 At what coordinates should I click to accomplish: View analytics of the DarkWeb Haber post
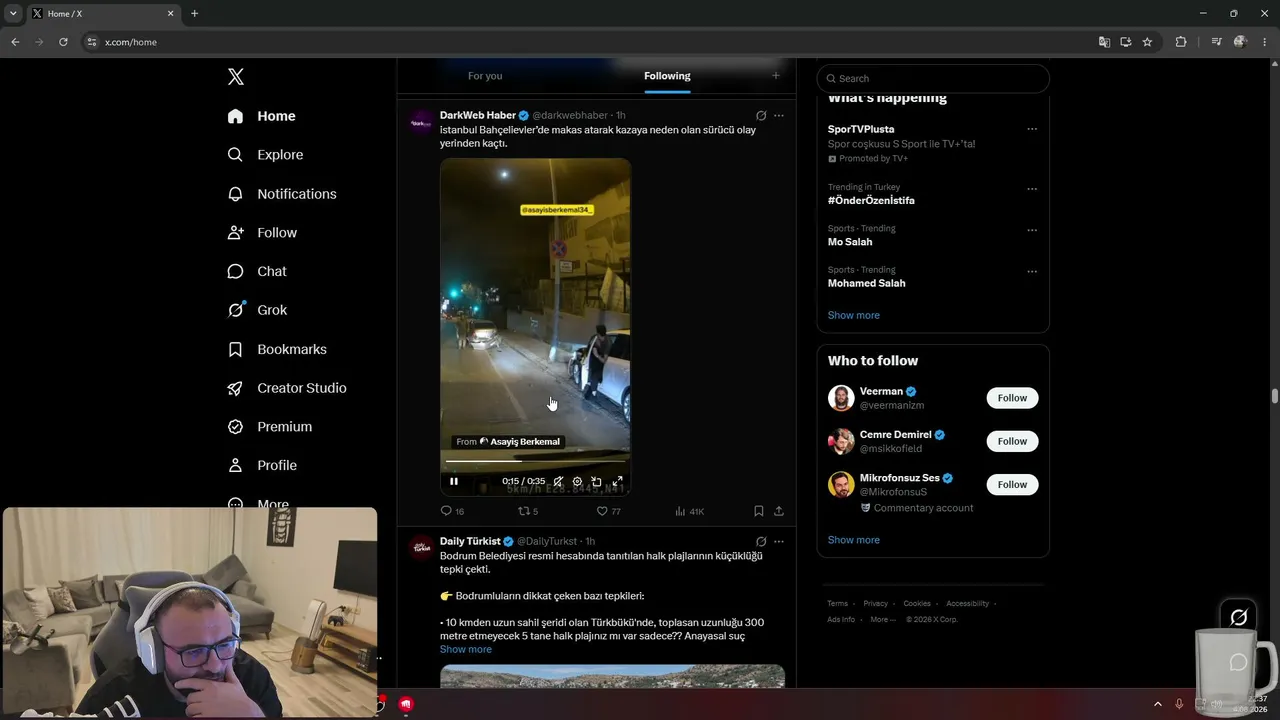point(689,511)
